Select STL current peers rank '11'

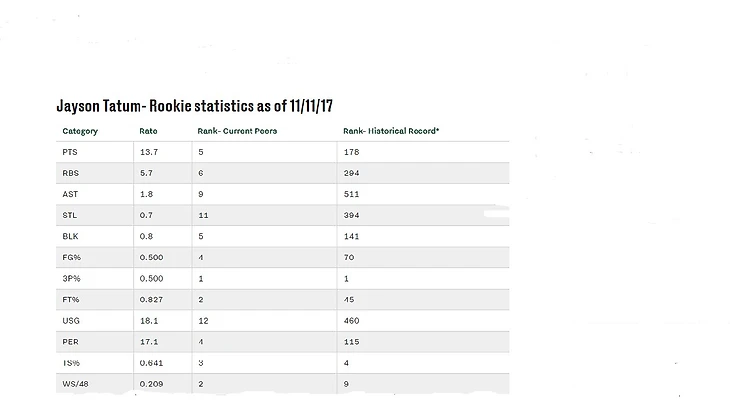(x=203, y=215)
